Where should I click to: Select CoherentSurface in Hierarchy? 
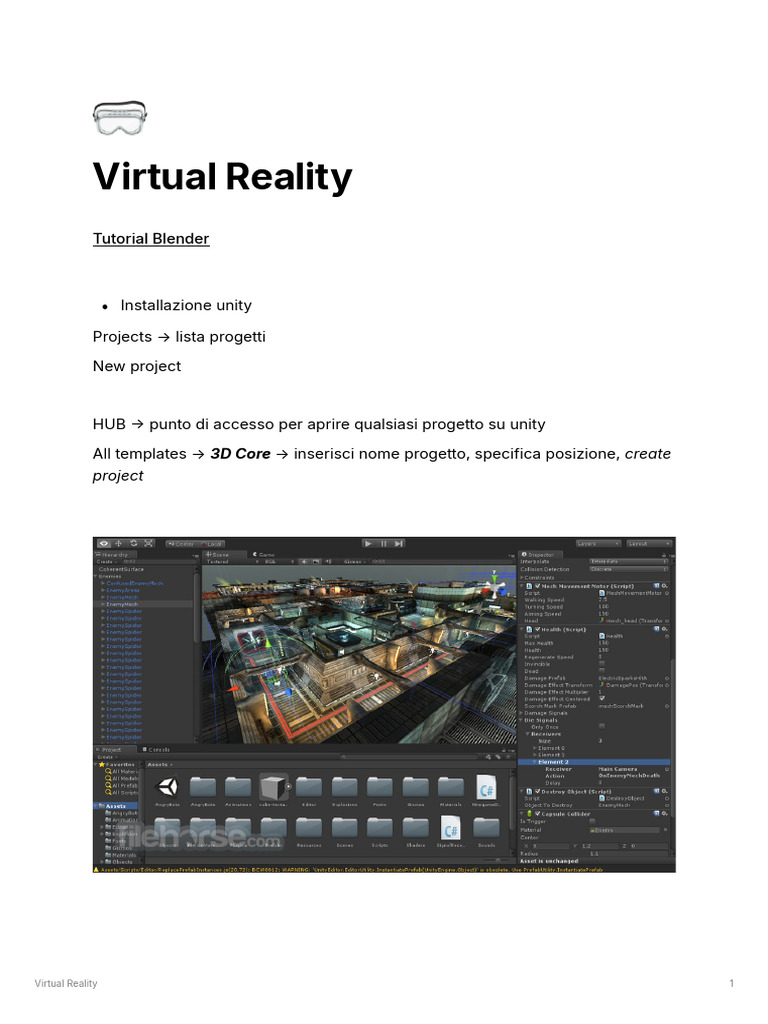pyautogui.click(x=121, y=569)
